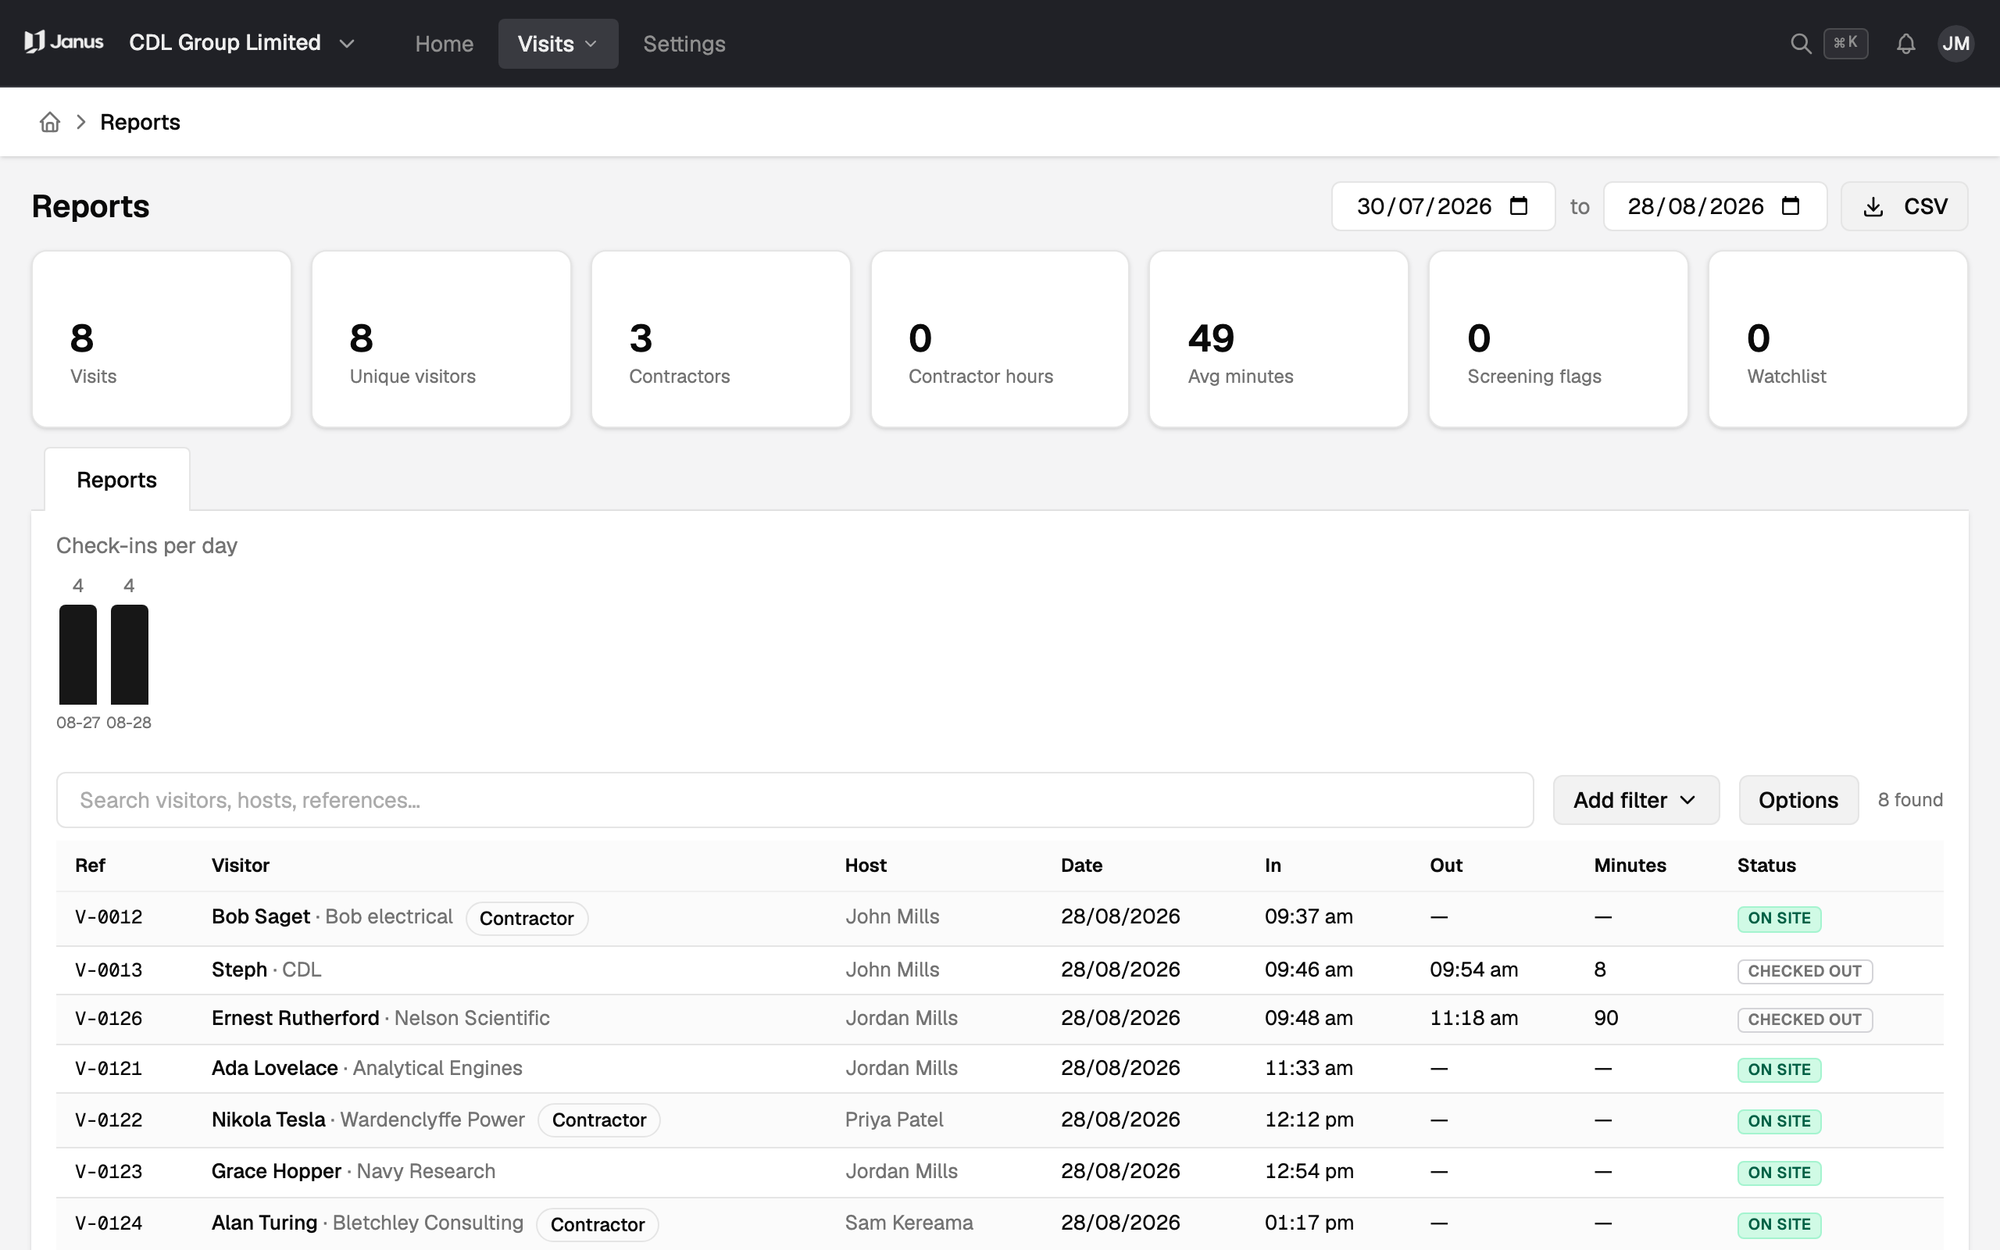Click the 08-28 check-ins bar

(129, 654)
